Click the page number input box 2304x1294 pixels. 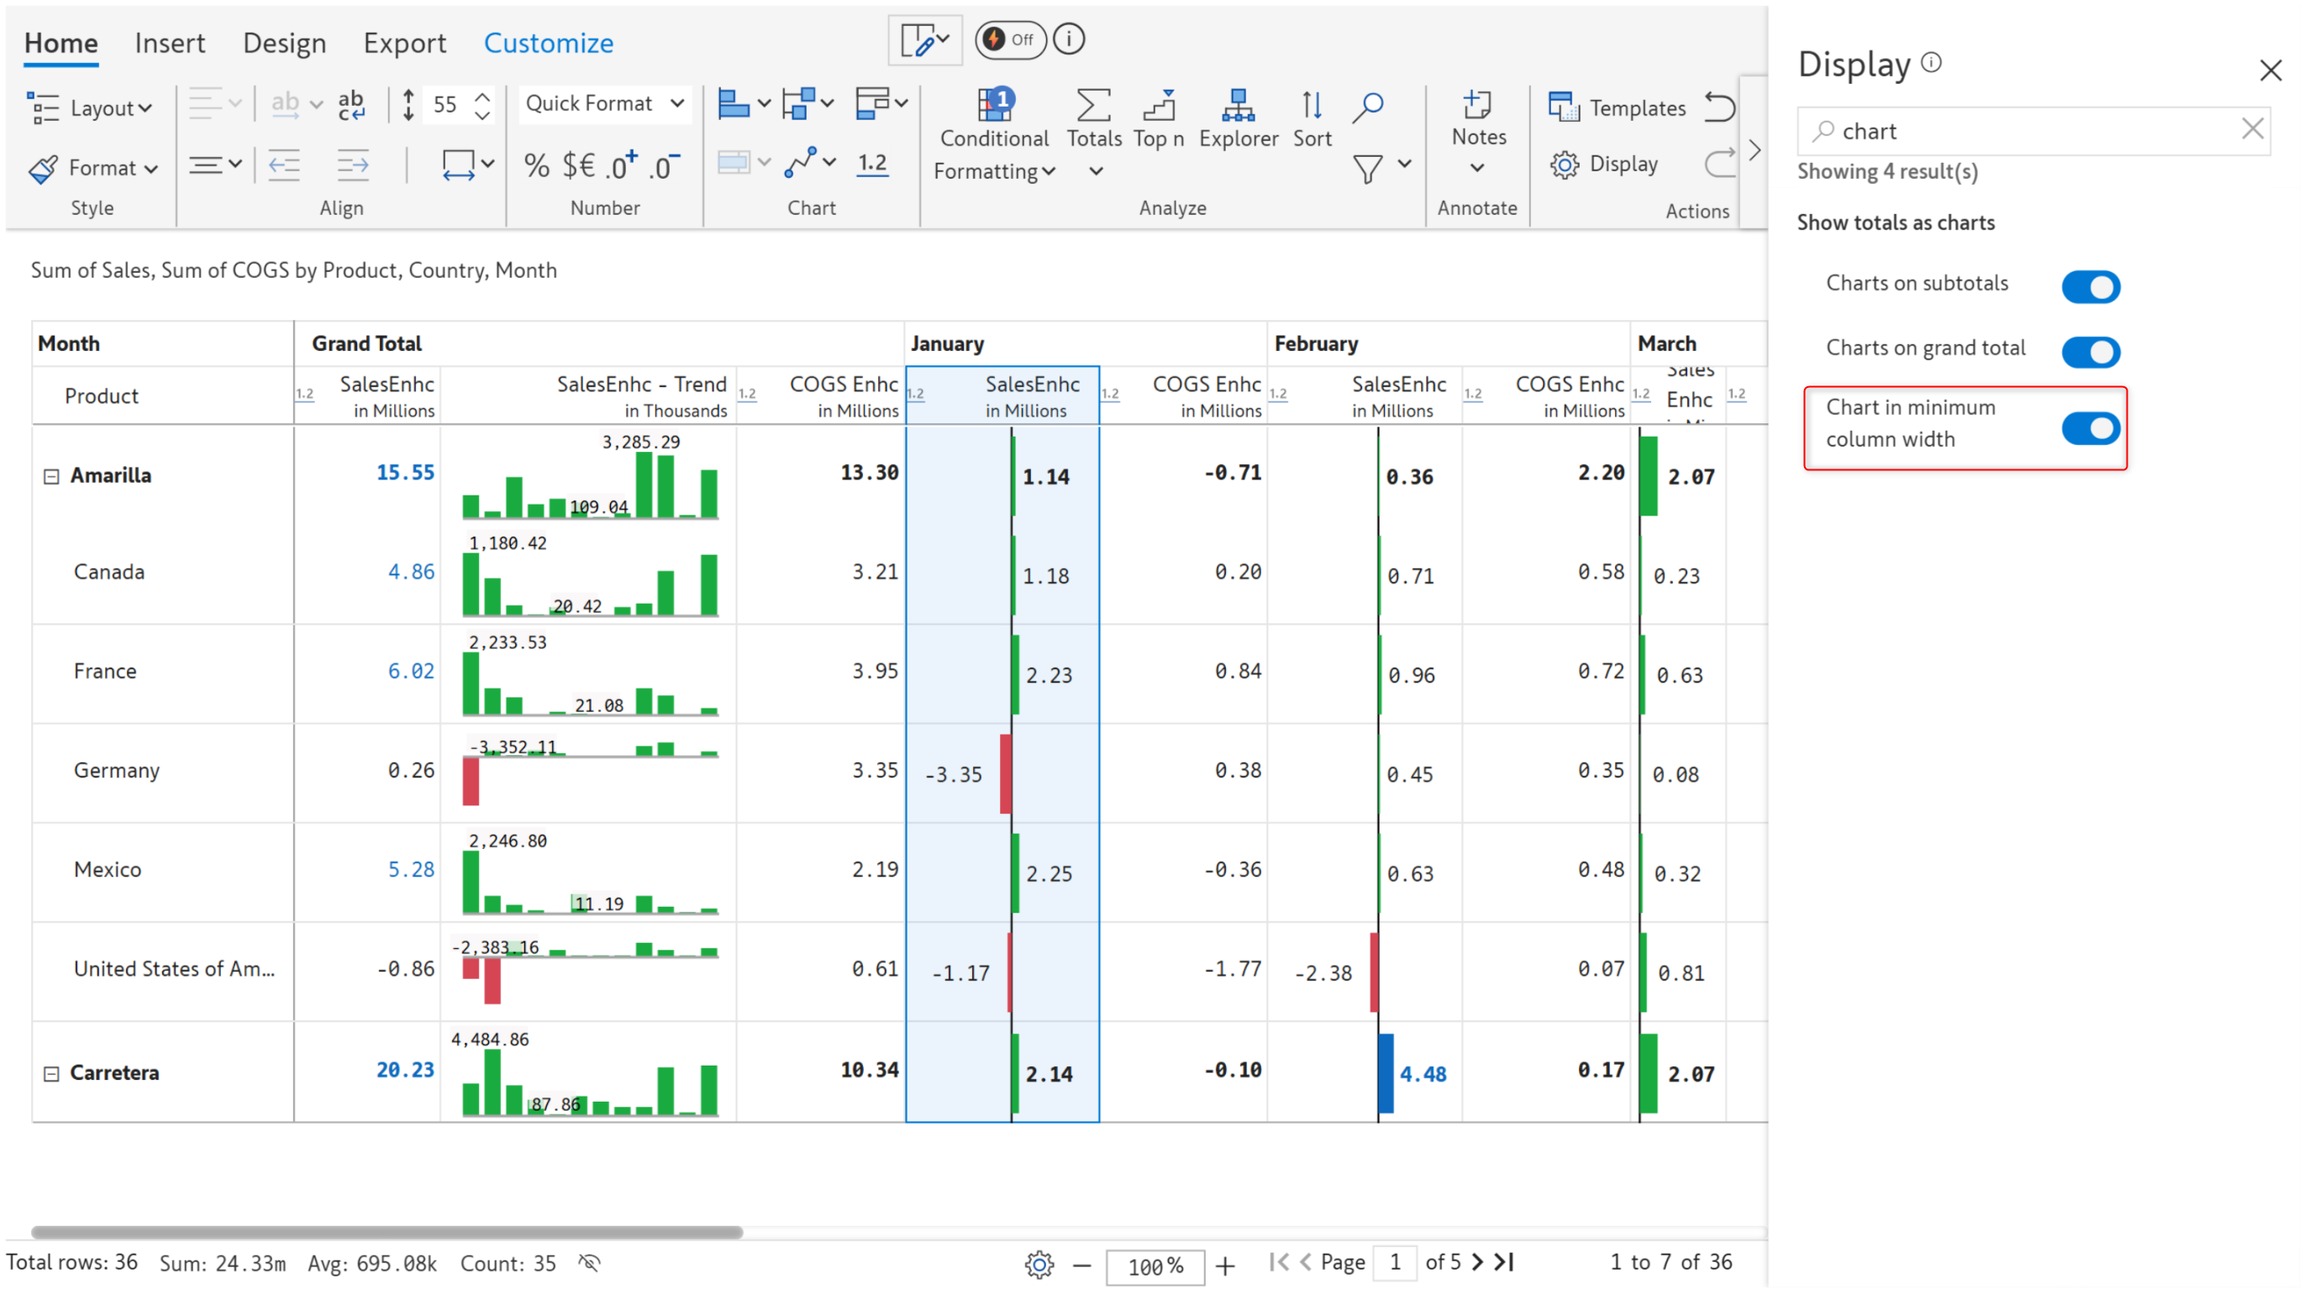click(x=1395, y=1263)
